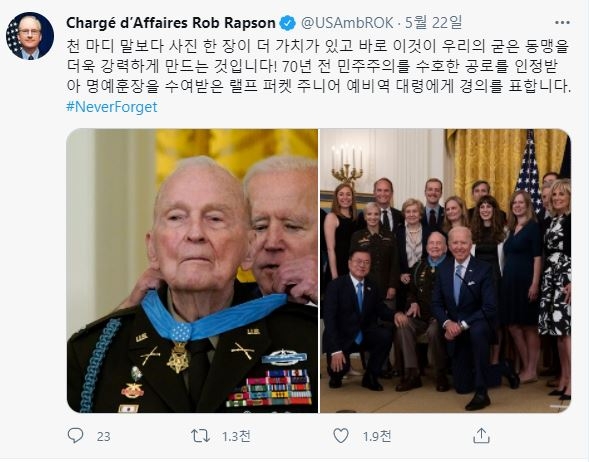This screenshot has height=462, width=589.
Task: Like the tweet with the heart icon
Action: coord(341,436)
